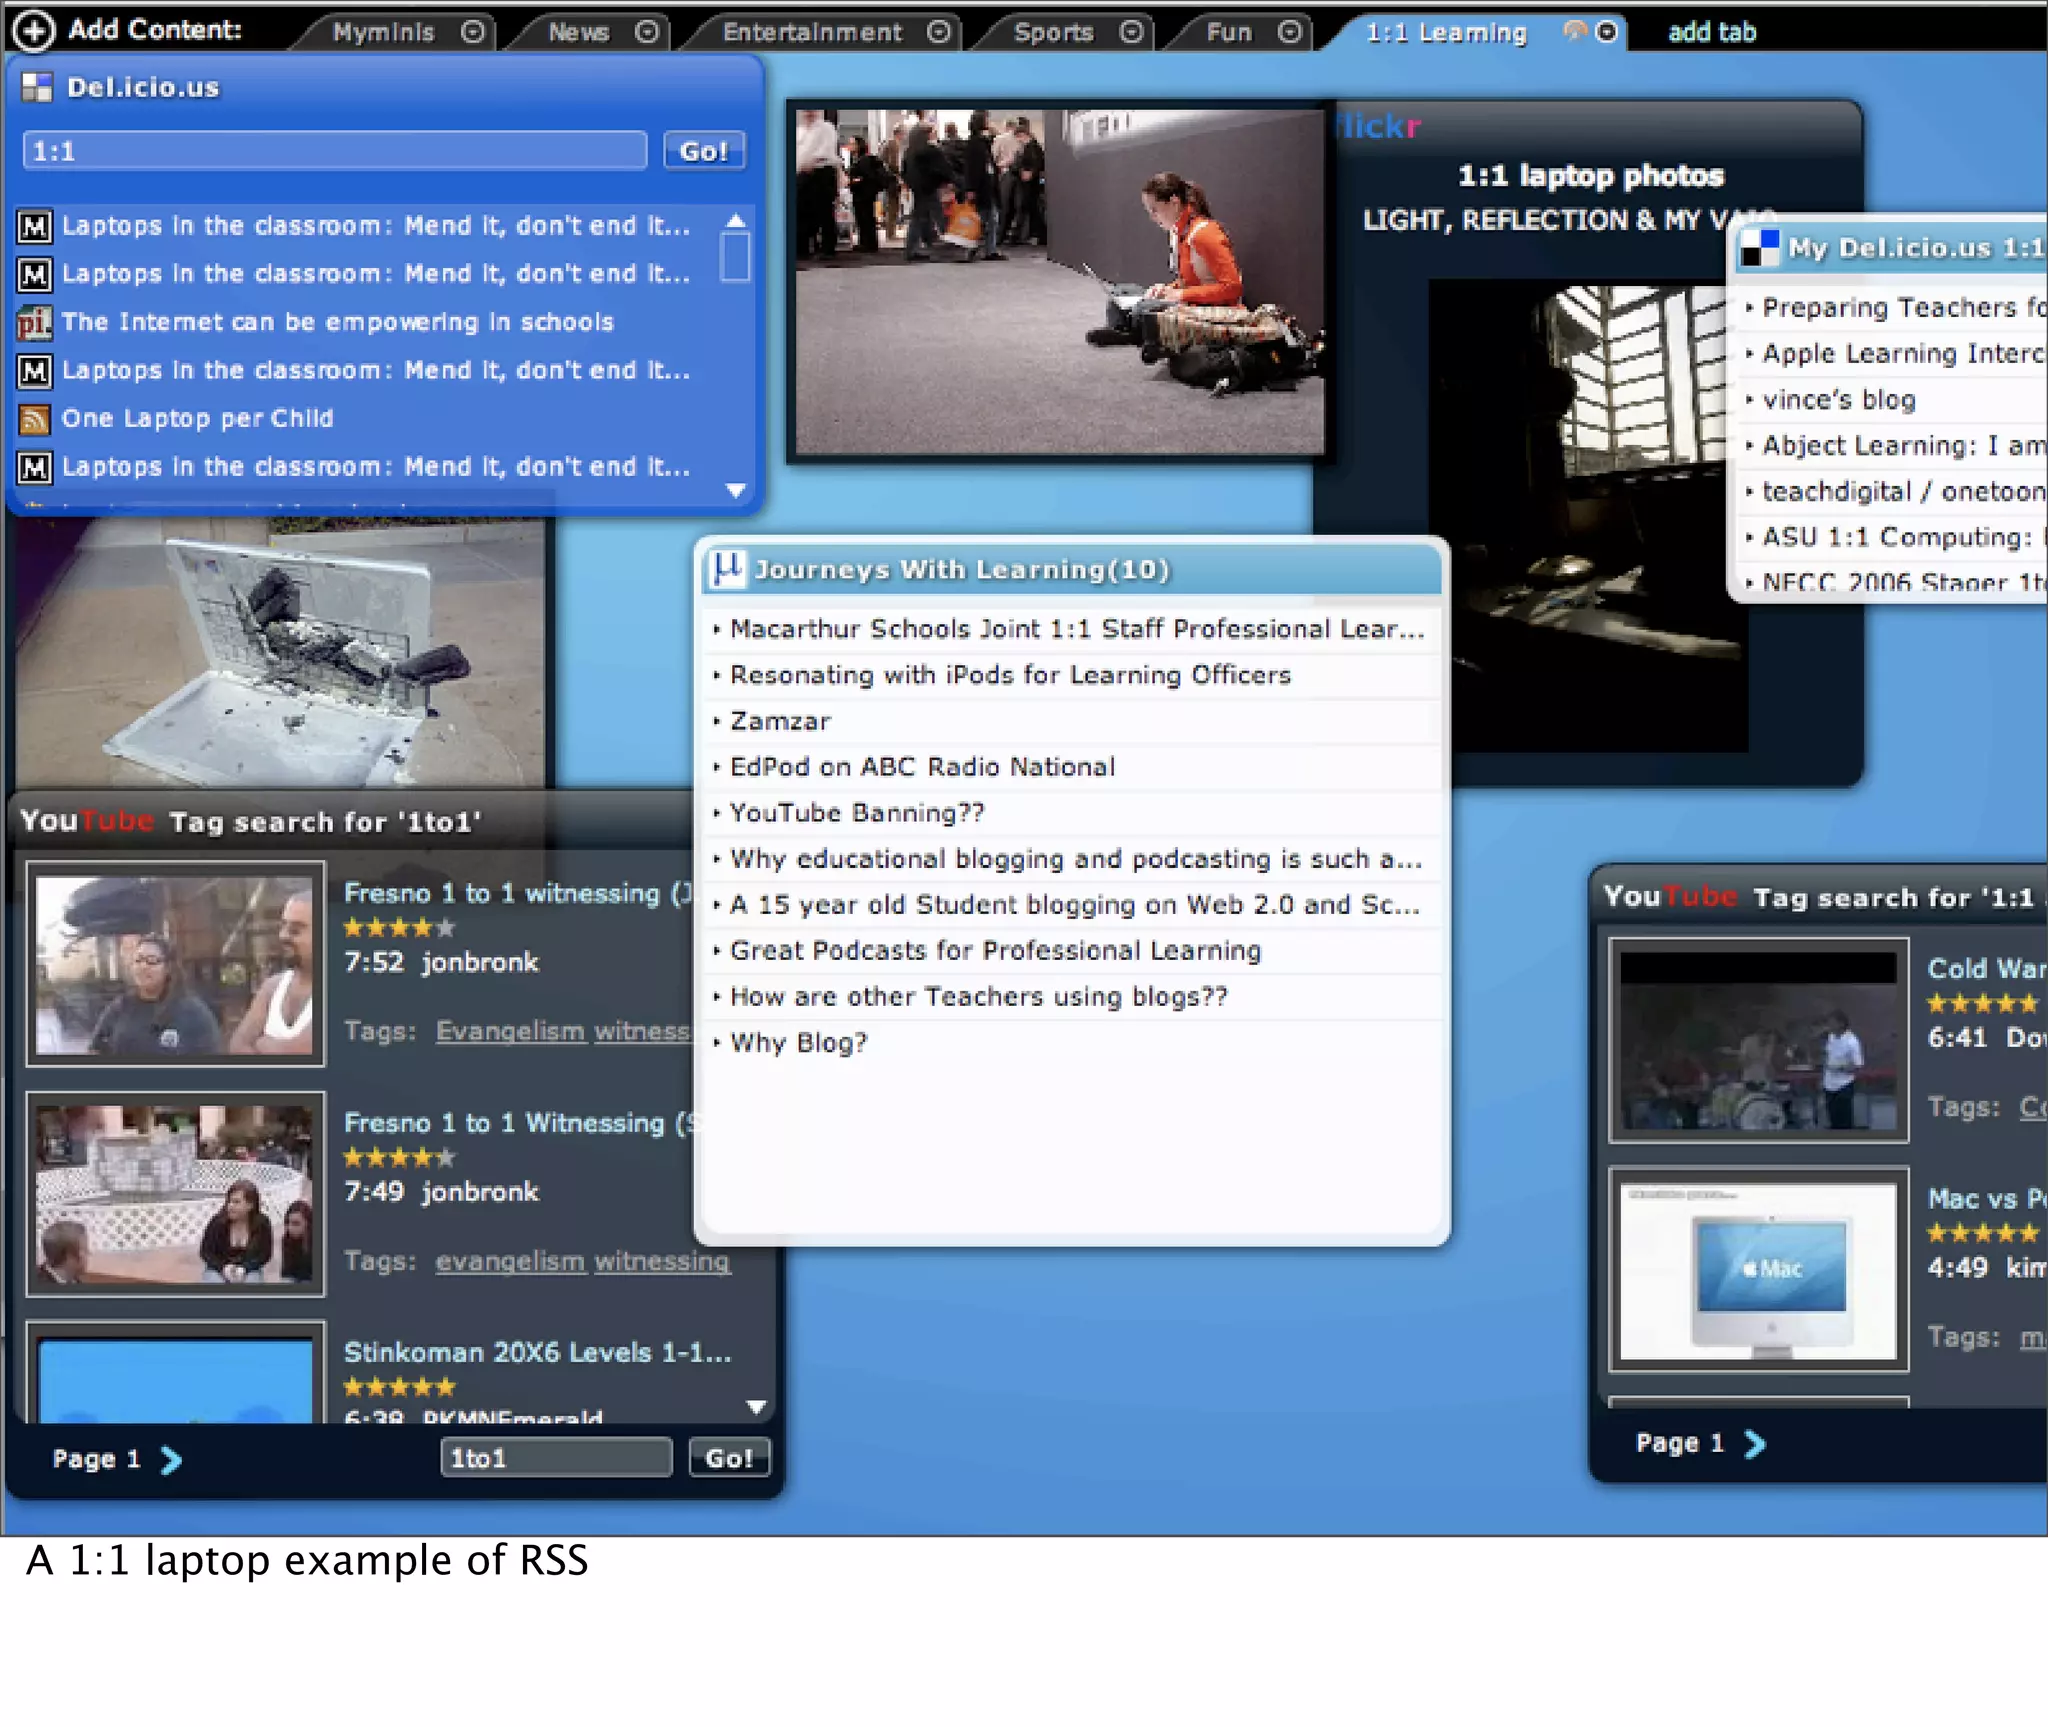Open the News tab options circle icon
This screenshot has width=2048, height=1727.
(647, 32)
